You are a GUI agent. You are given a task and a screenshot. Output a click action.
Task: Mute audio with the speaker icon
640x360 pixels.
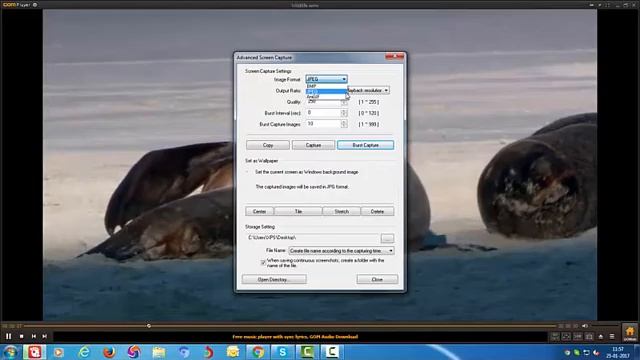tap(585, 326)
